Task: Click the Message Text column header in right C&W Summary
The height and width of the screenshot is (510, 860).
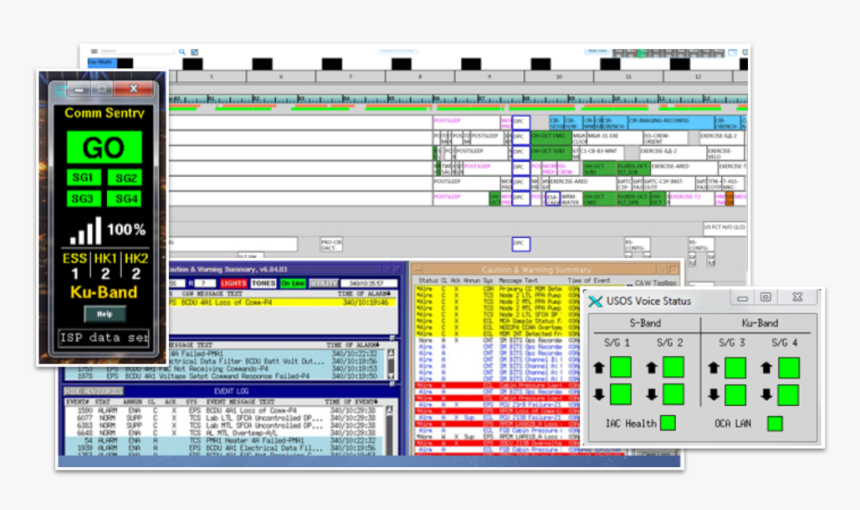Action: [517, 280]
